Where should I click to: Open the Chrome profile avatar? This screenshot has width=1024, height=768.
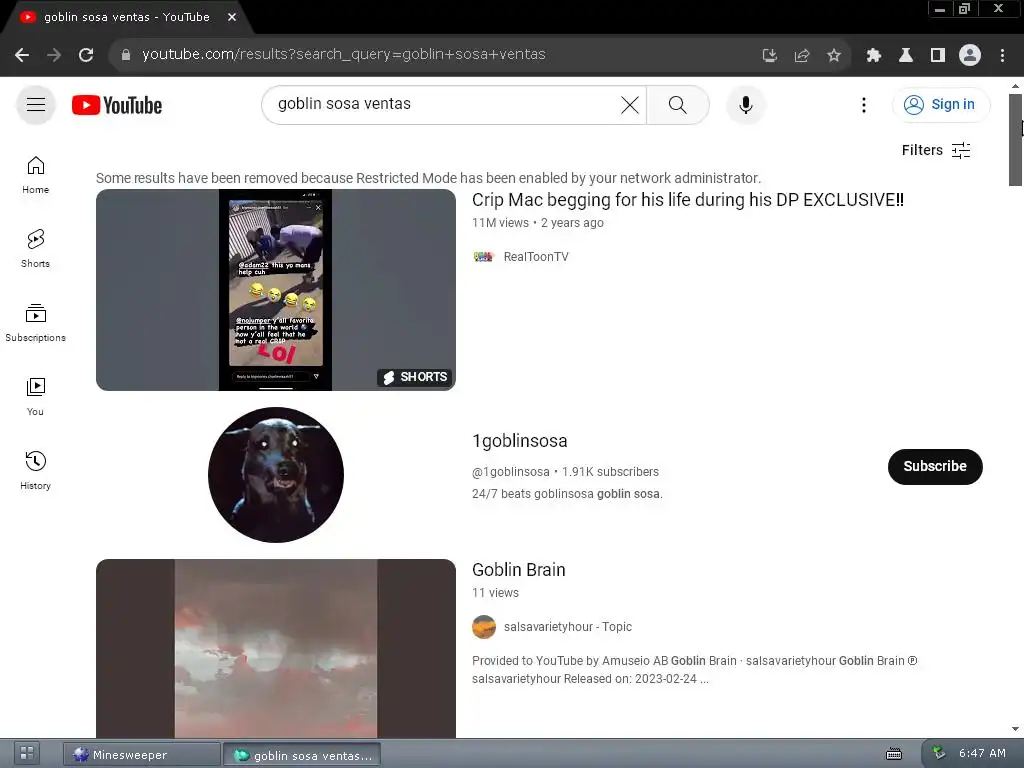pos(970,55)
